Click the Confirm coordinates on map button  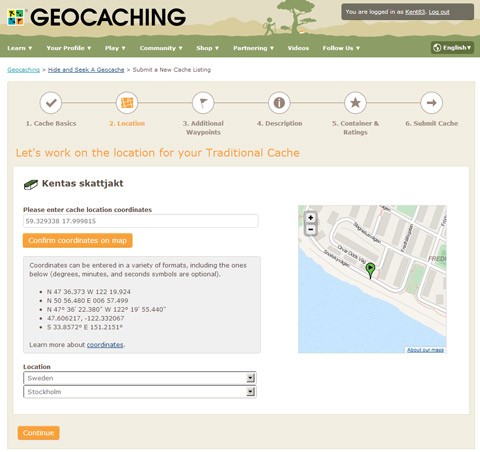point(77,240)
